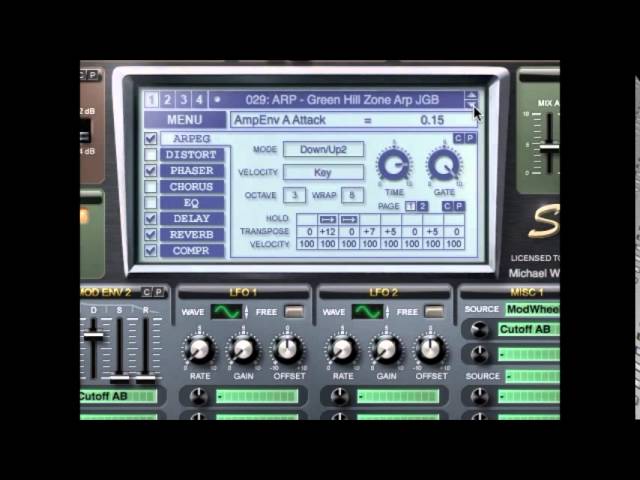The width and height of the screenshot is (640, 480).
Task: Click the LFO 1 Offset knob
Action: (x=288, y=349)
